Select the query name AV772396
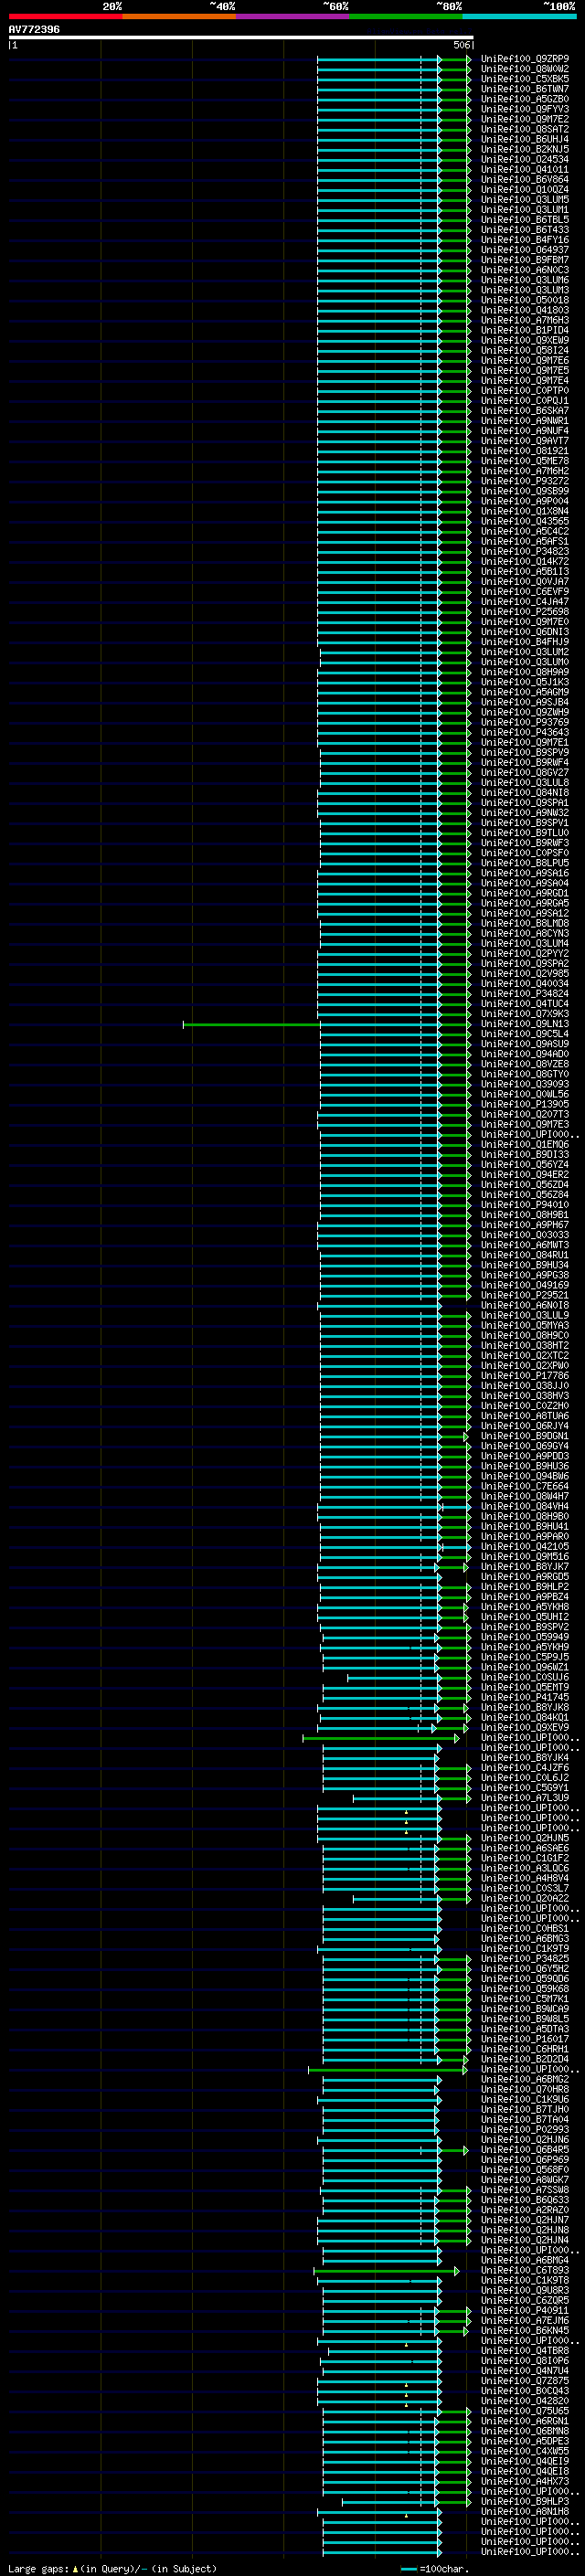The height and width of the screenshot is (2576, 585). pyautogui.click(x=34, y=29)
